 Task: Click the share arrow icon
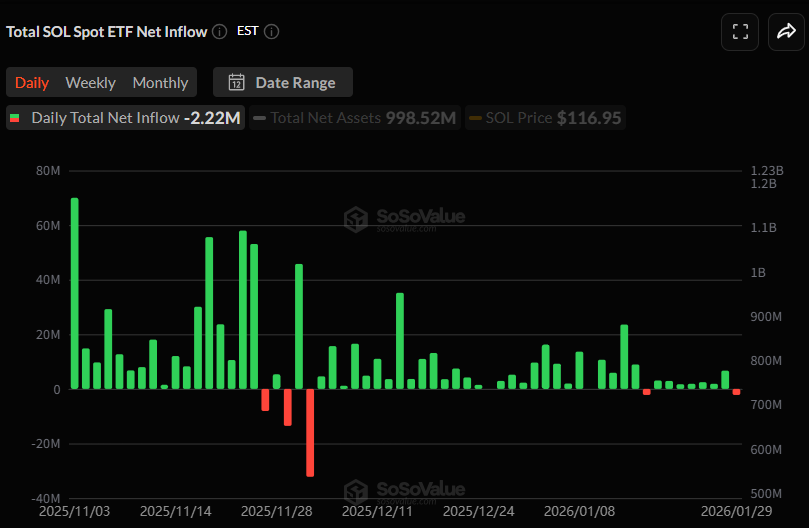coord(785,32)
